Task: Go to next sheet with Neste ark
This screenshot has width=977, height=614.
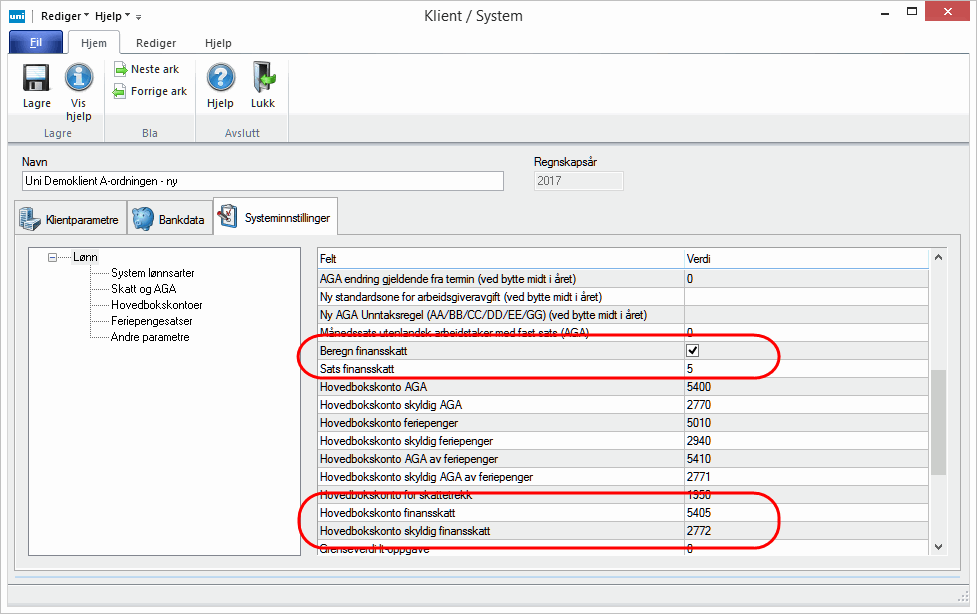Action: [146, 69]
